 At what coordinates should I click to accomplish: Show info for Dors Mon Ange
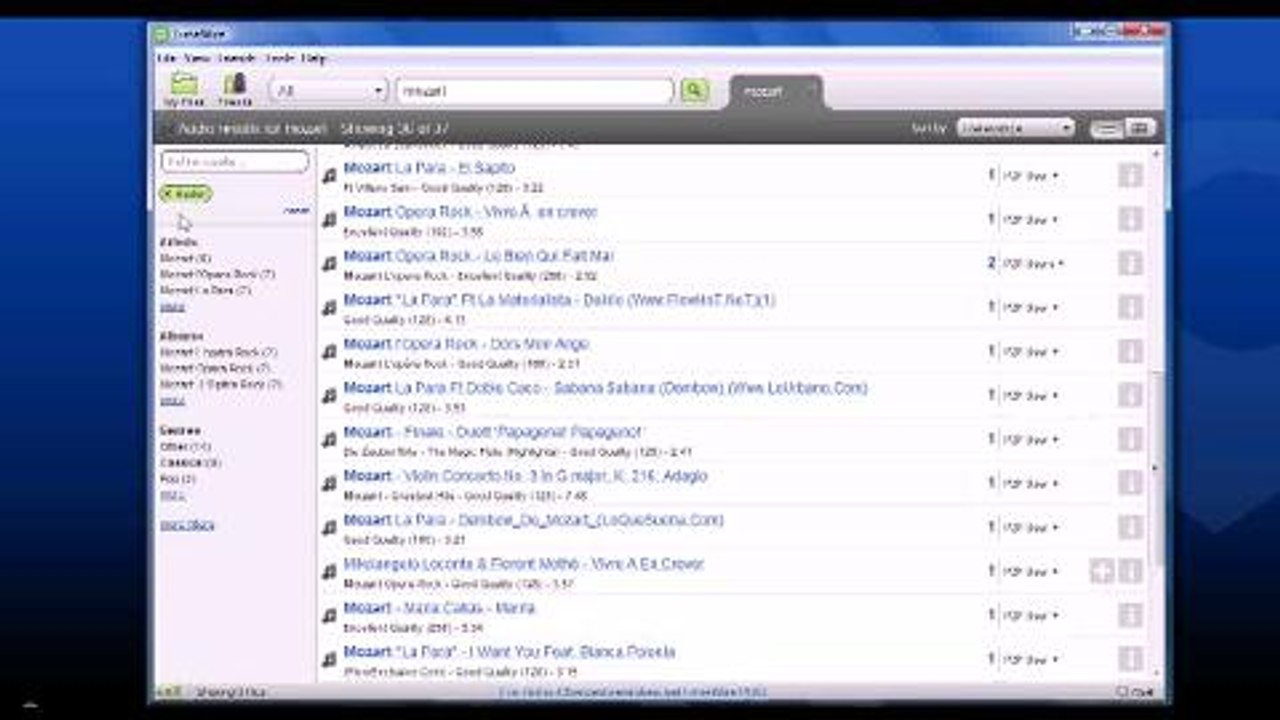click(x=1130, y=352)
